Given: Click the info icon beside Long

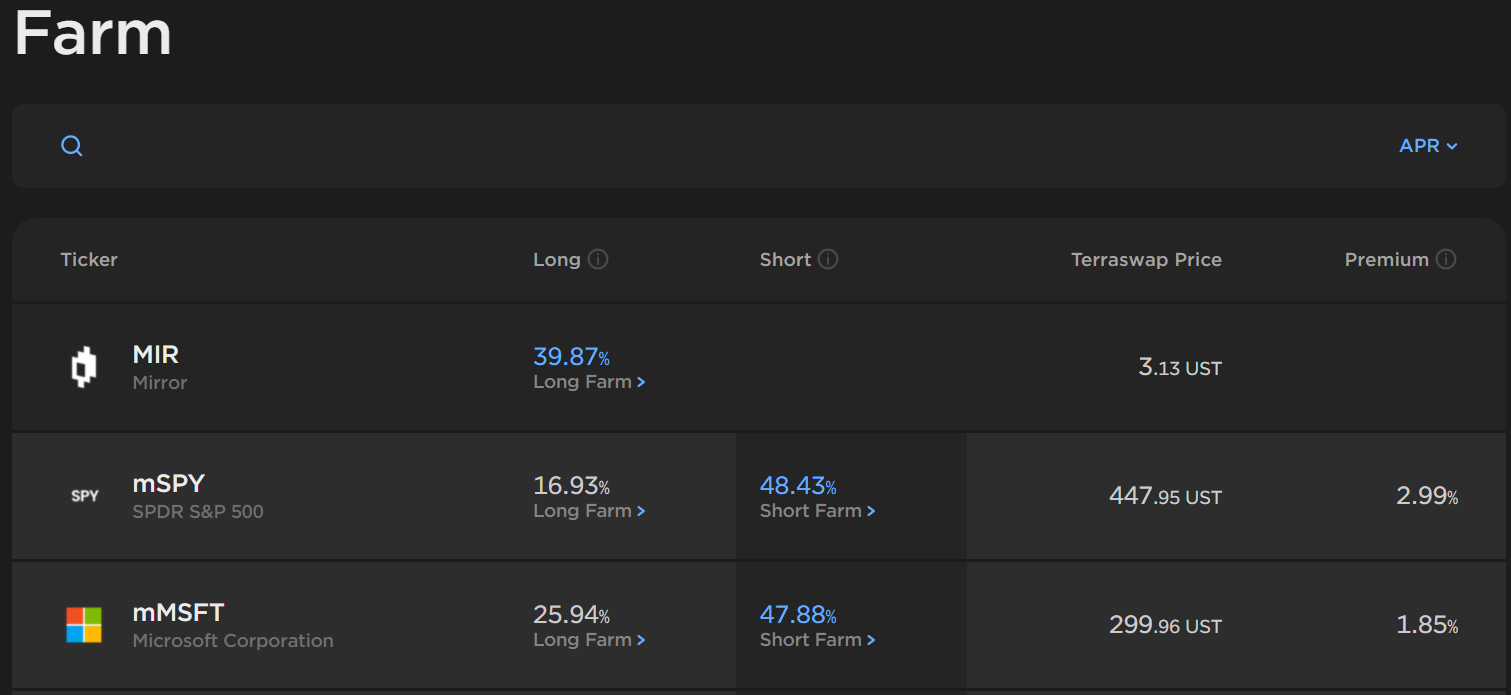Looking at the screenshot, I should (x=598, y=260).
